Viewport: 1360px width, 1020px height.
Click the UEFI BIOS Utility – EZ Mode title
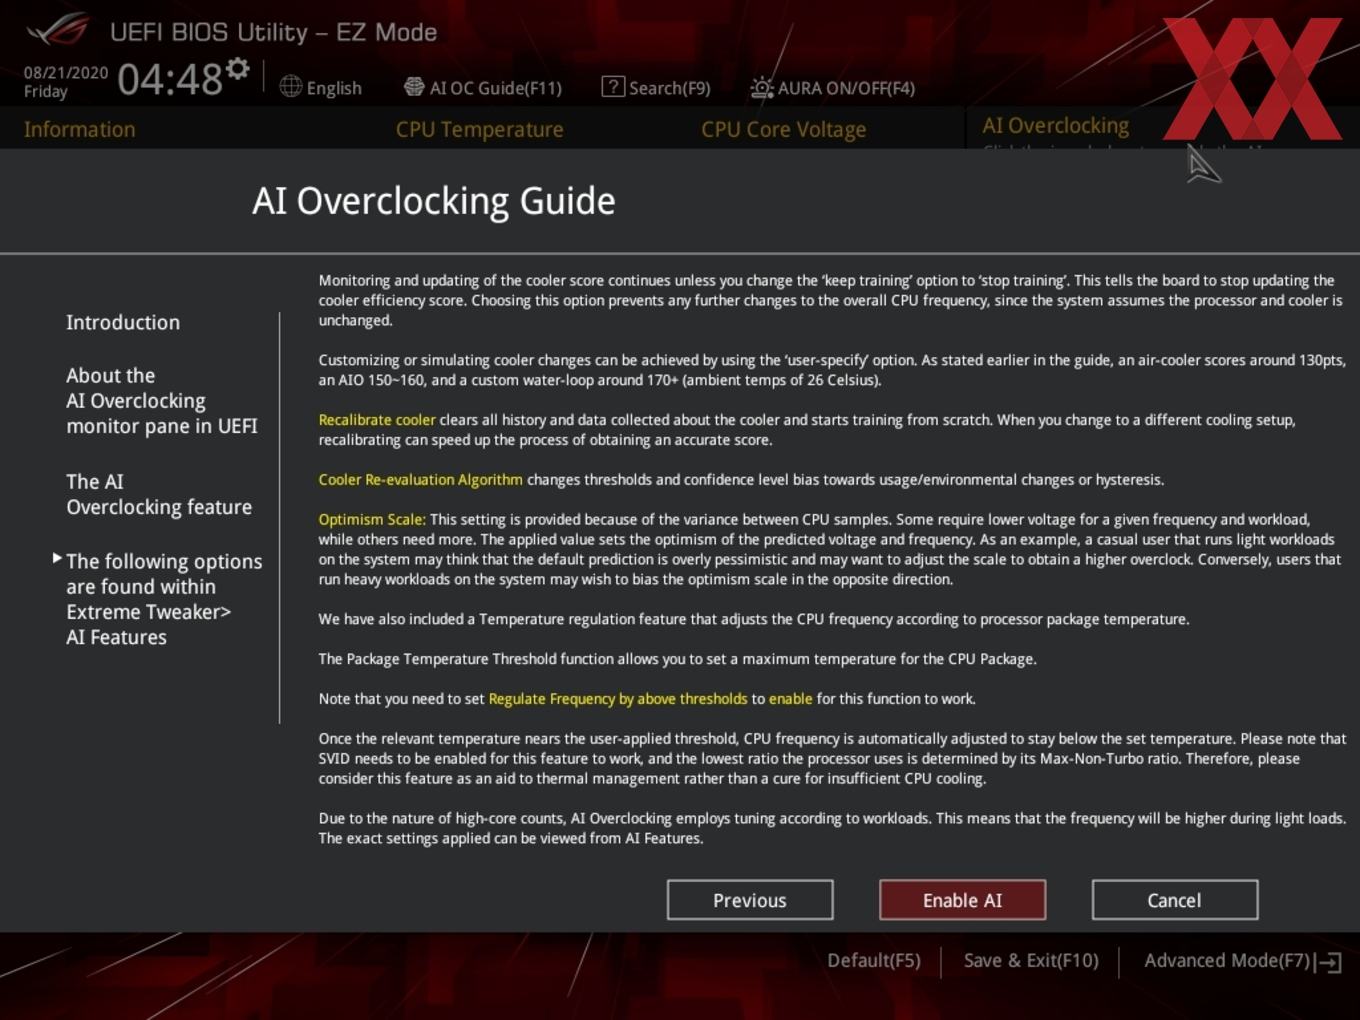pos(273,32)
